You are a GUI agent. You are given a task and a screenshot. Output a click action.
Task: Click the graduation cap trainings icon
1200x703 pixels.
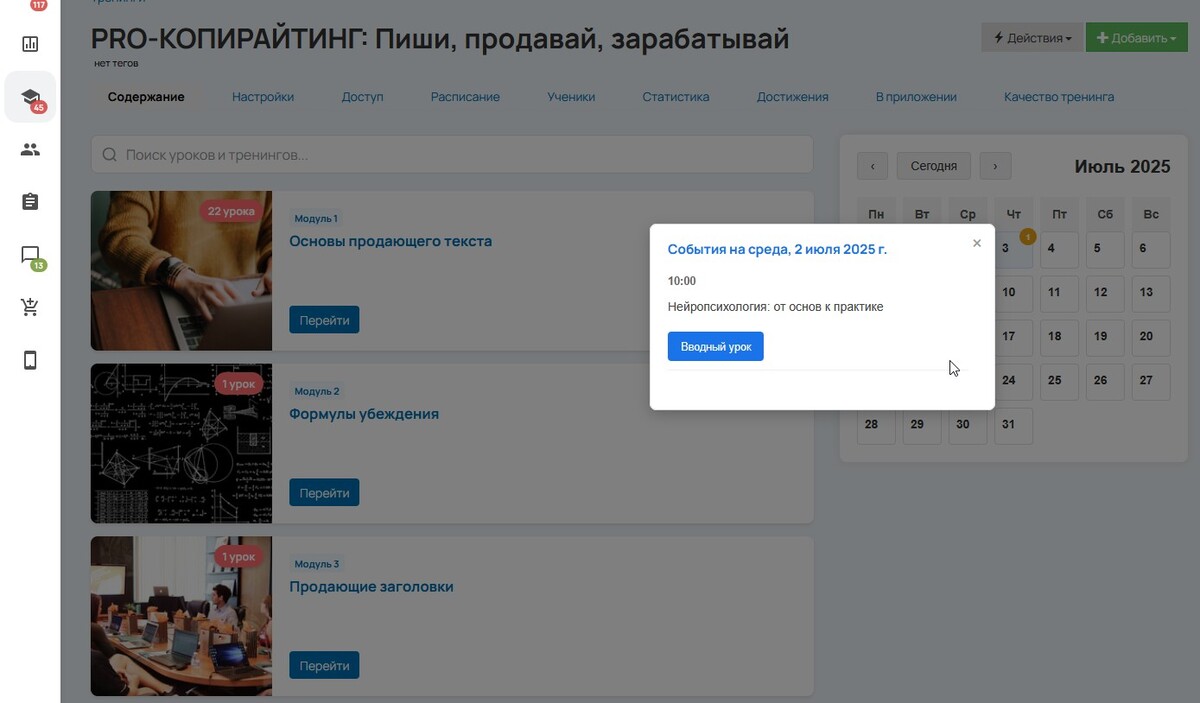(x=30, y=97)
